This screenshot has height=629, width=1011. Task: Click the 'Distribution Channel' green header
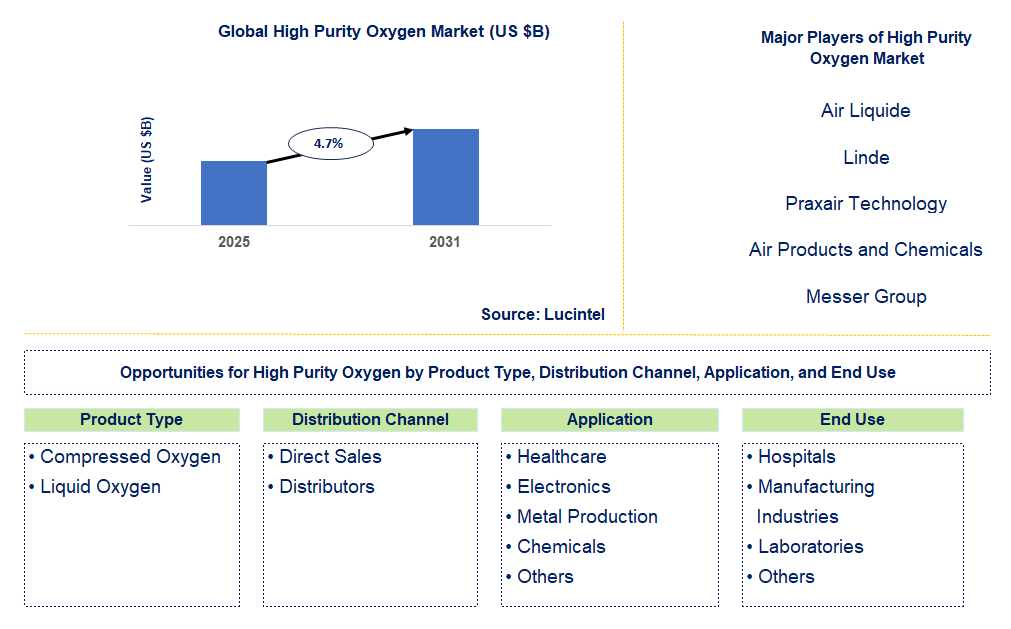(370, 420)
